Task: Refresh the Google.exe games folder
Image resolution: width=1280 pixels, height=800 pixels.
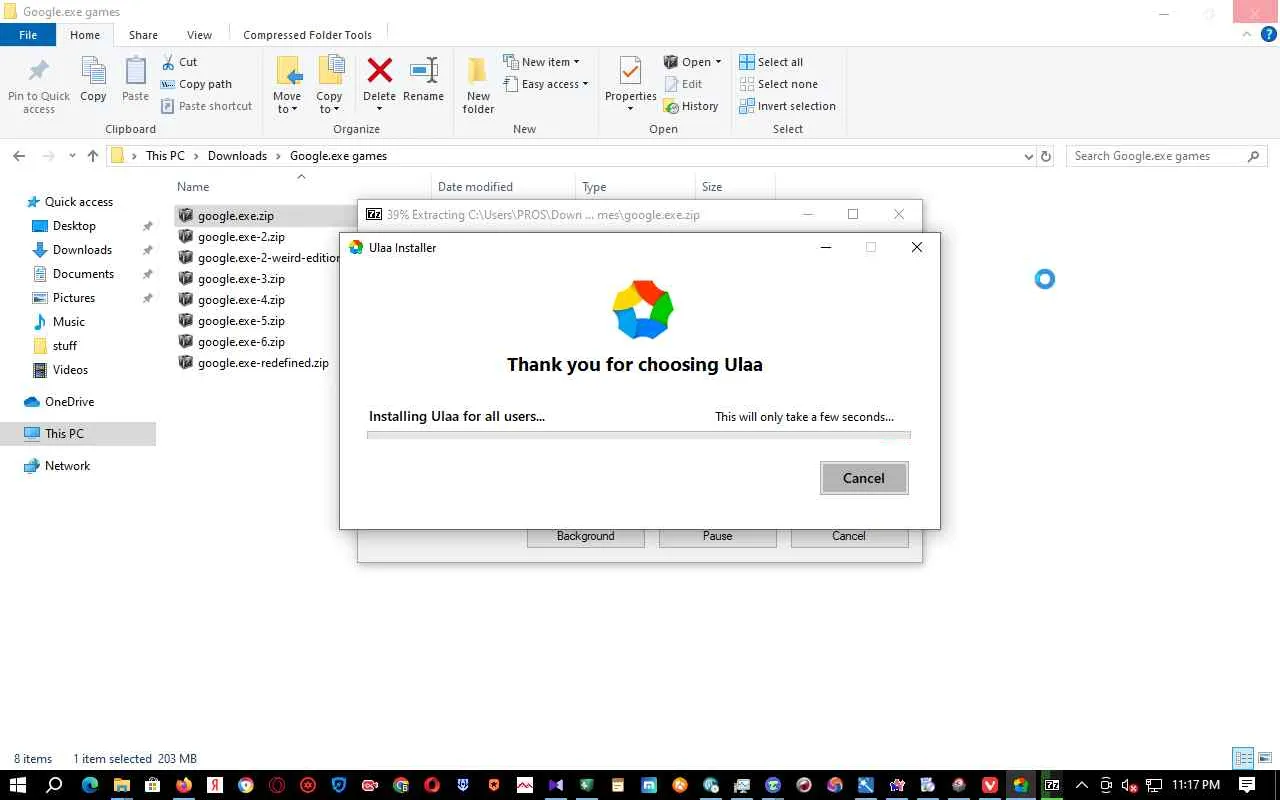Action: [x=1046, y=156]
